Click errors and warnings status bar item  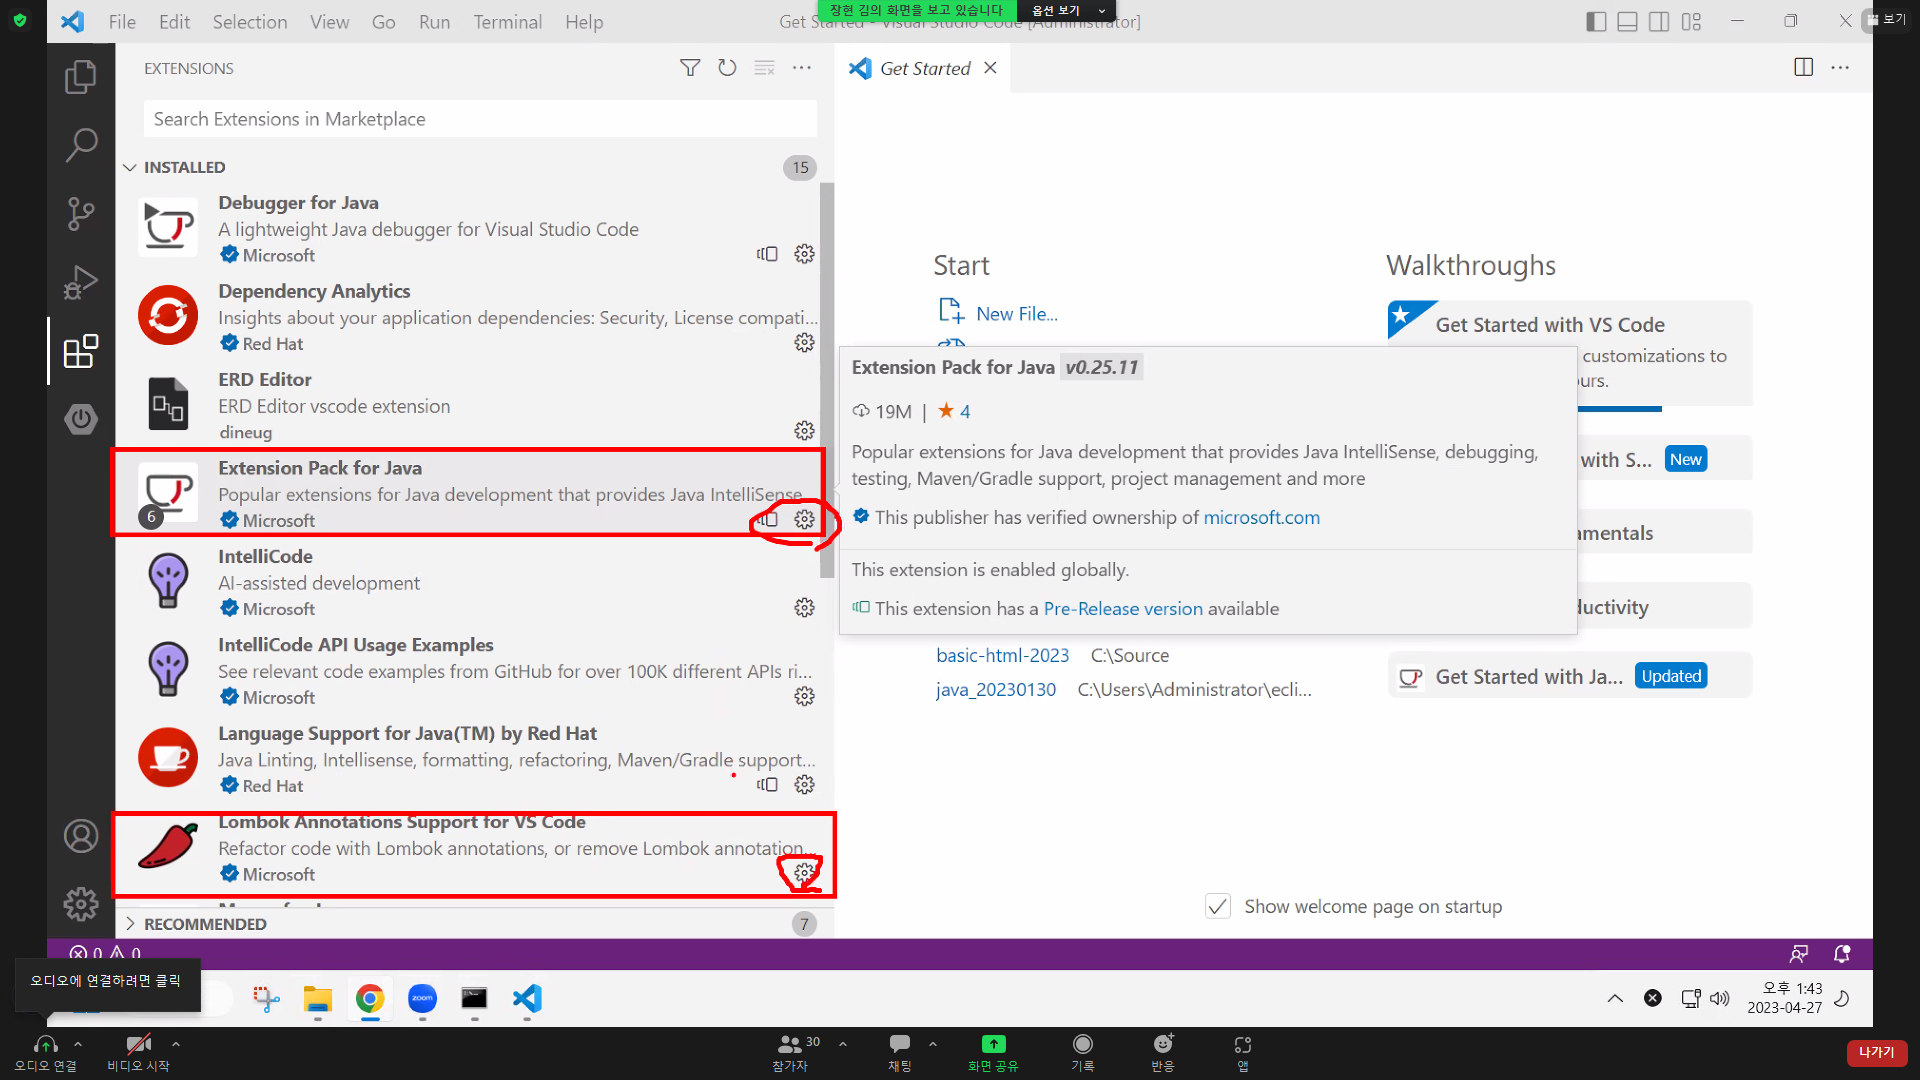[105, 953]
